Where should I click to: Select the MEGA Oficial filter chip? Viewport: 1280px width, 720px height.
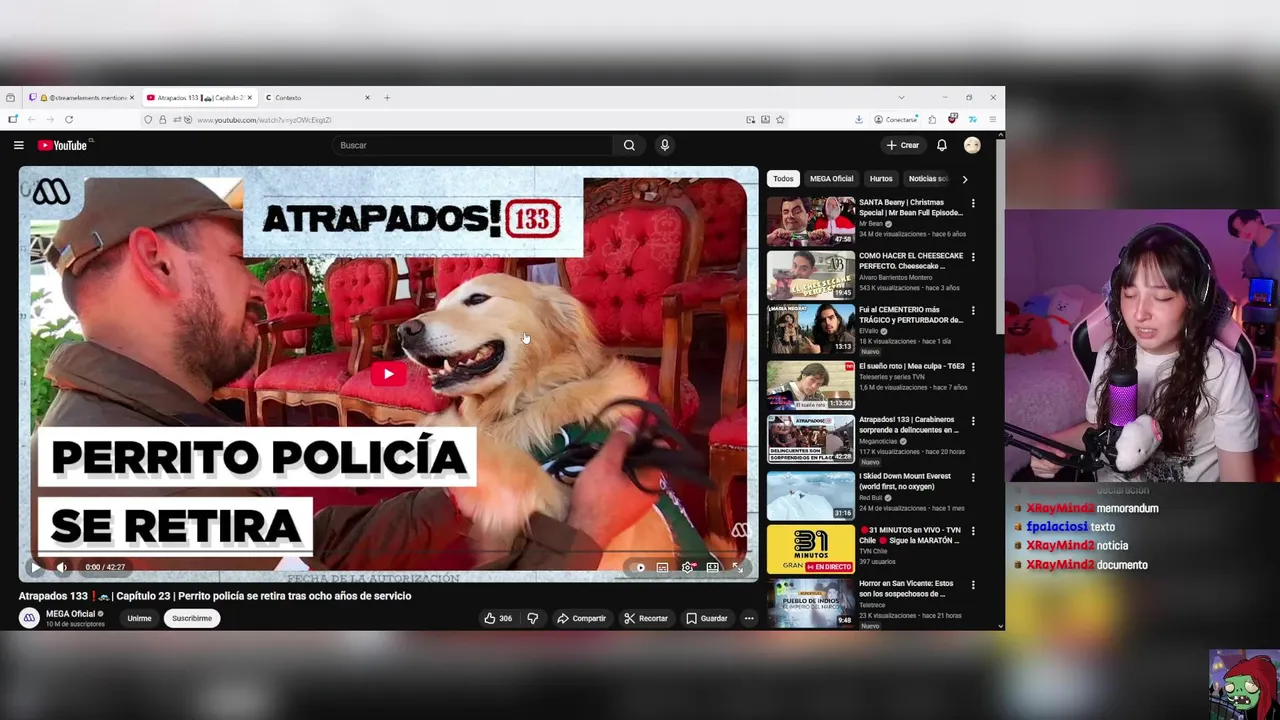(x=831, y=179)
